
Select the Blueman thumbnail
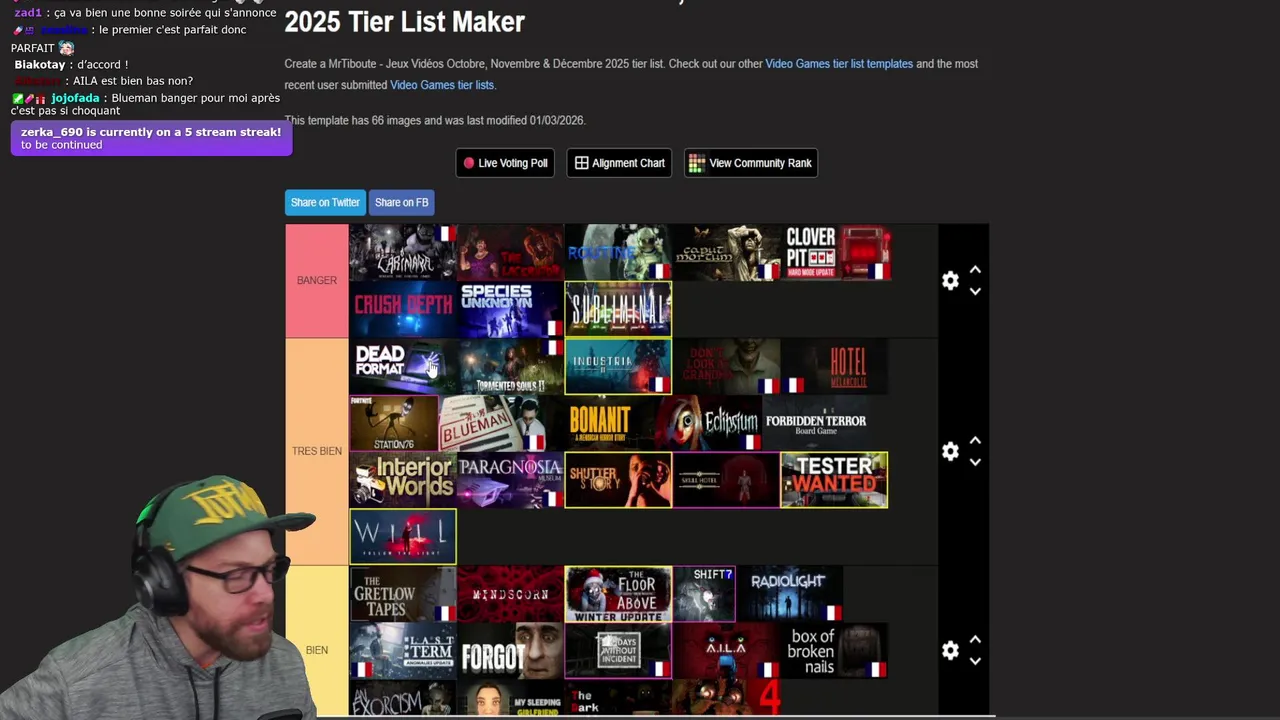[x=492, y=423]
